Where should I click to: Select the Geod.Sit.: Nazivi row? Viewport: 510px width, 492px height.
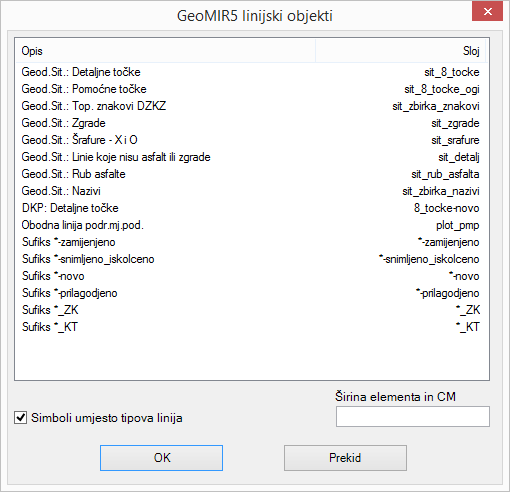[251, 191]
